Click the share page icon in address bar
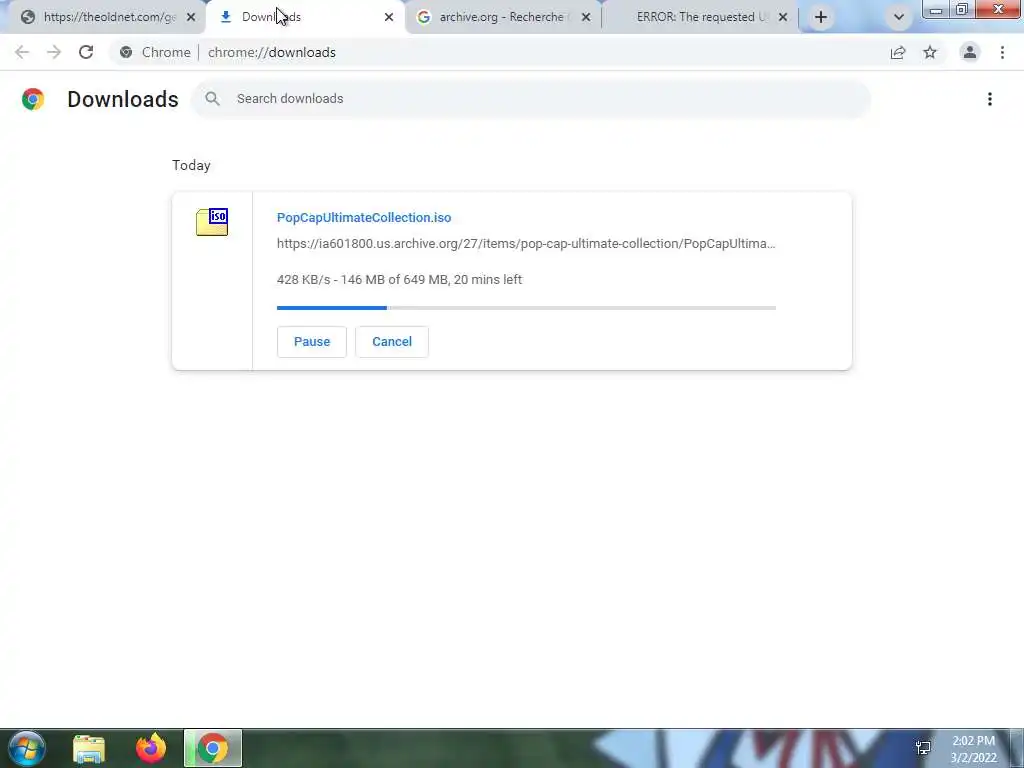Viewport: 1024px width, 768px height. [x=898, y=52]
